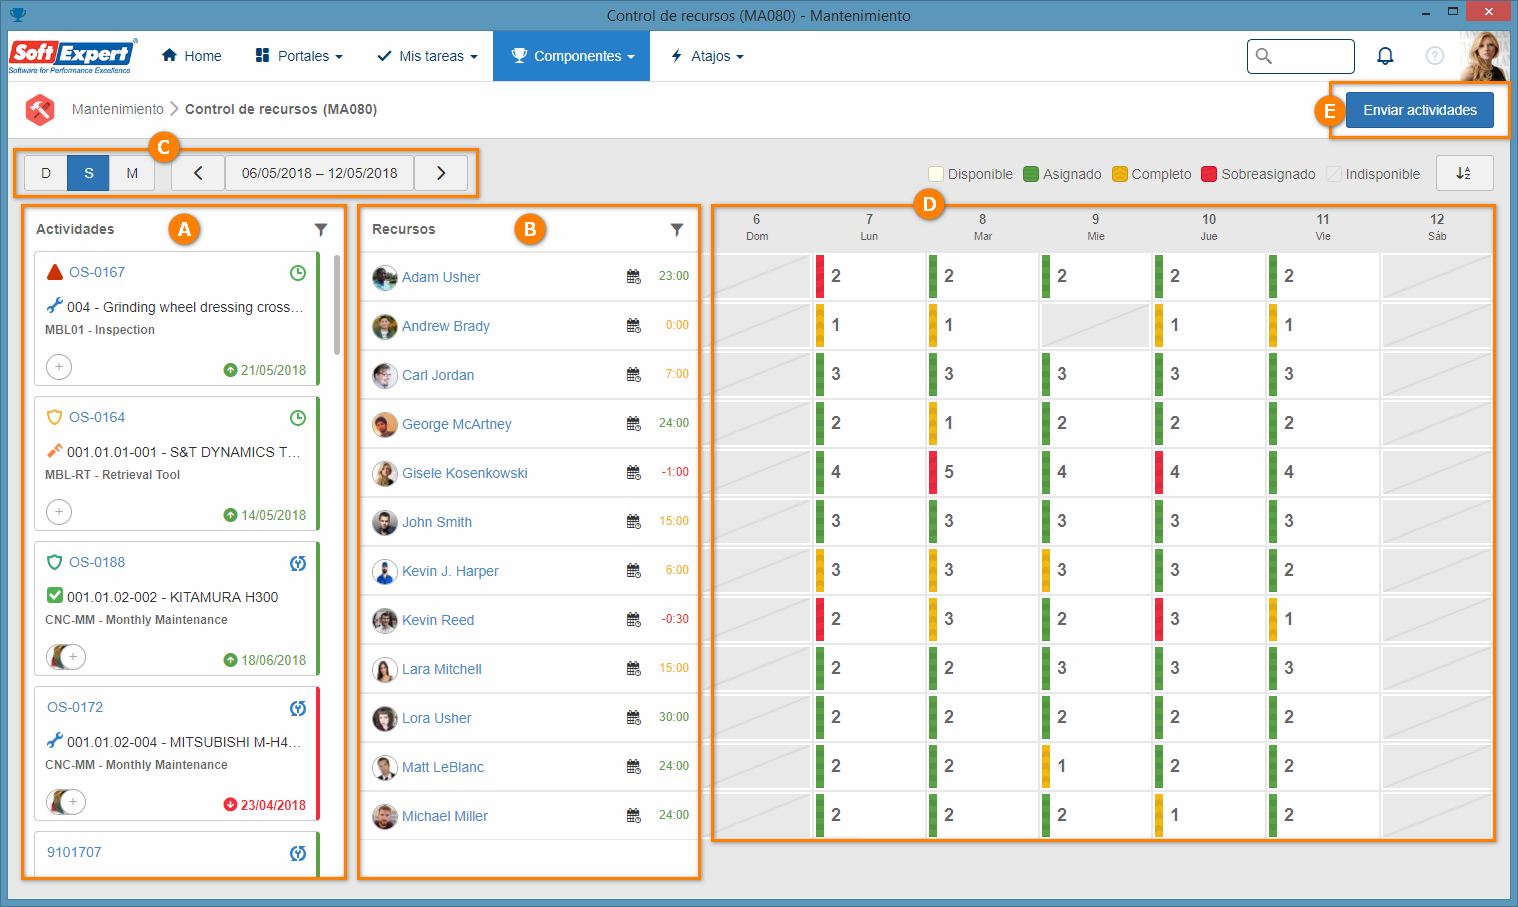Click clock icon on OS-0164 card

tap(297, 418)
